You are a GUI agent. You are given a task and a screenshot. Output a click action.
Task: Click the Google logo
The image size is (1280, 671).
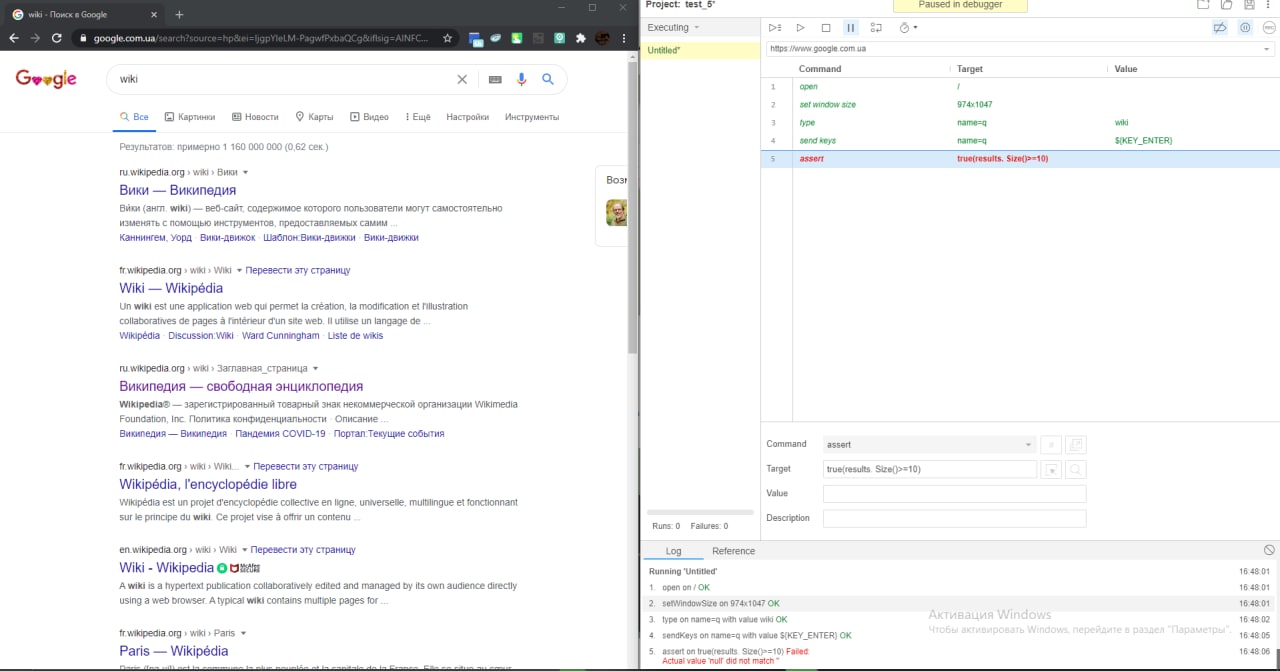[46, 79]
